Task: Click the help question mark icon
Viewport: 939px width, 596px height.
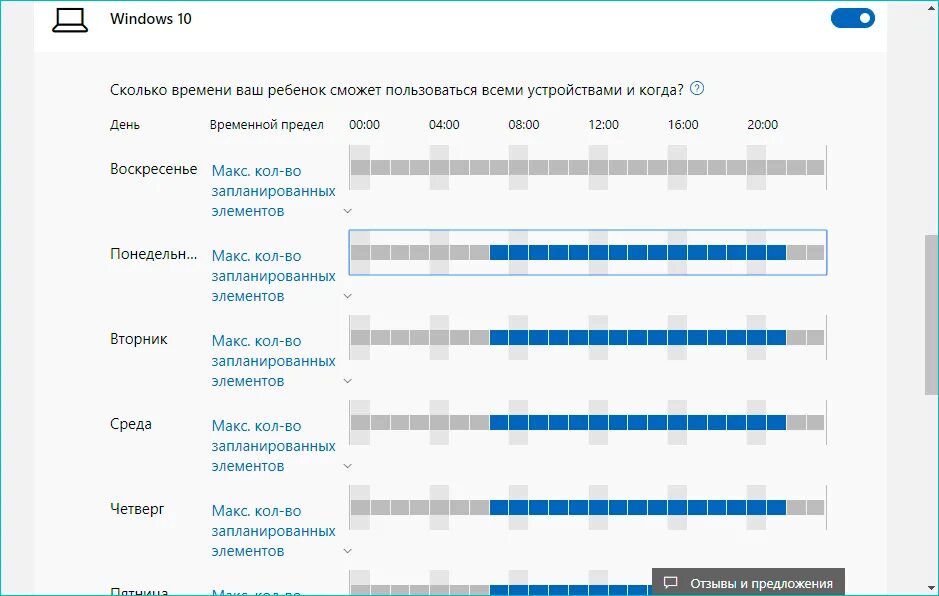Action: [x=697, y=89]
